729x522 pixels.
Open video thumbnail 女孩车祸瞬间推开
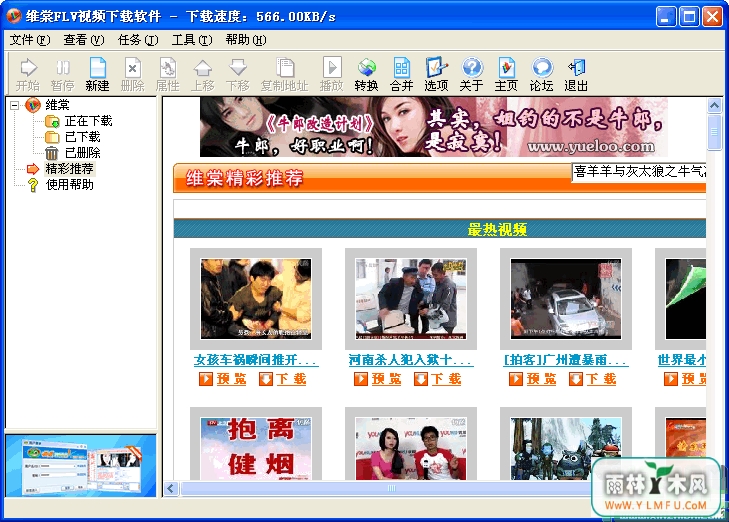click(256, 299)
